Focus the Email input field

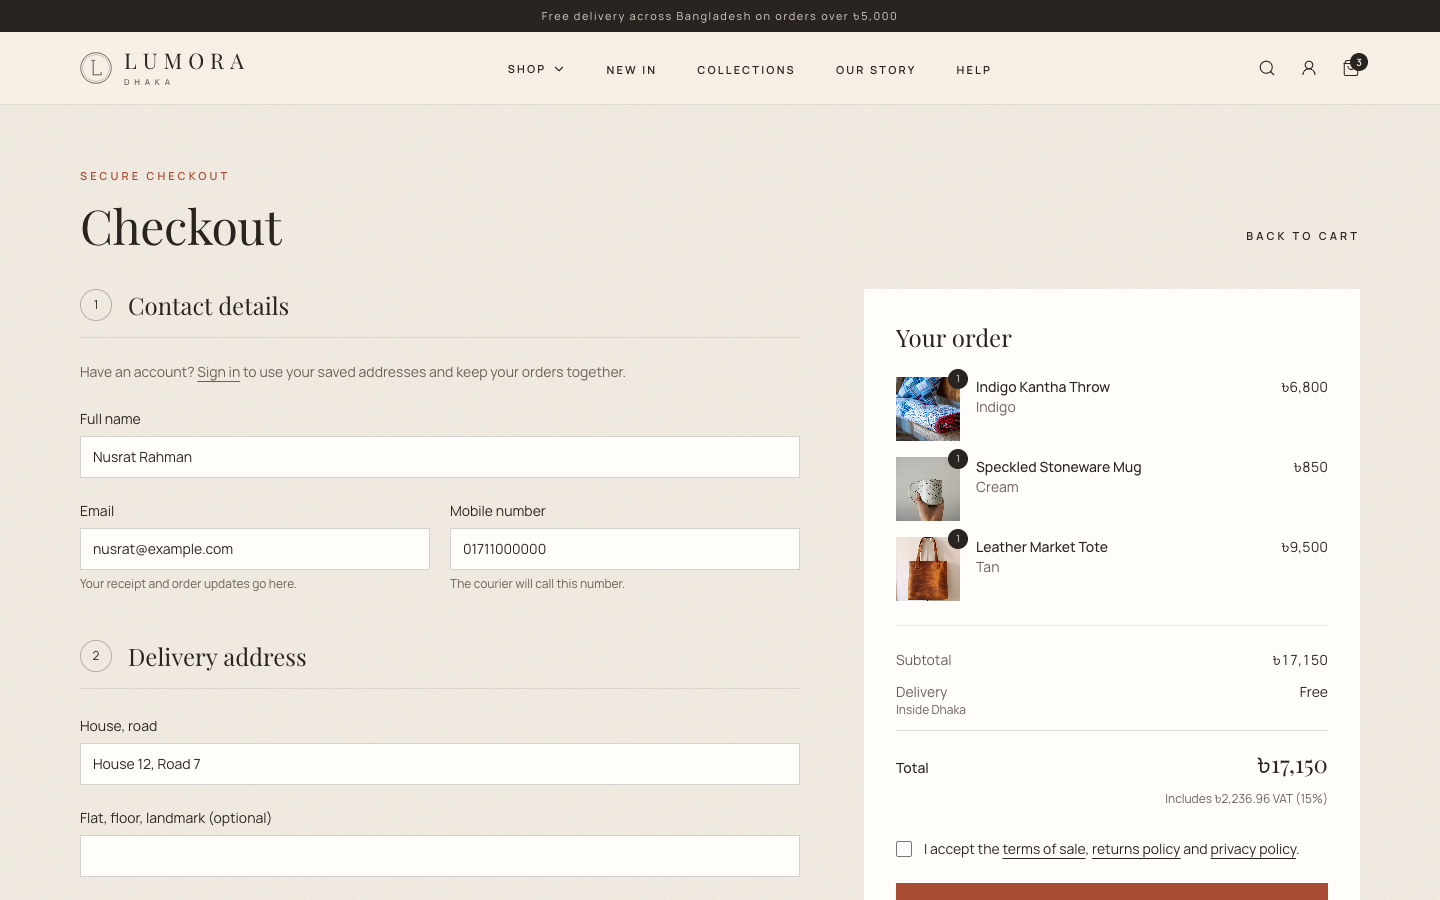(255, 549)
